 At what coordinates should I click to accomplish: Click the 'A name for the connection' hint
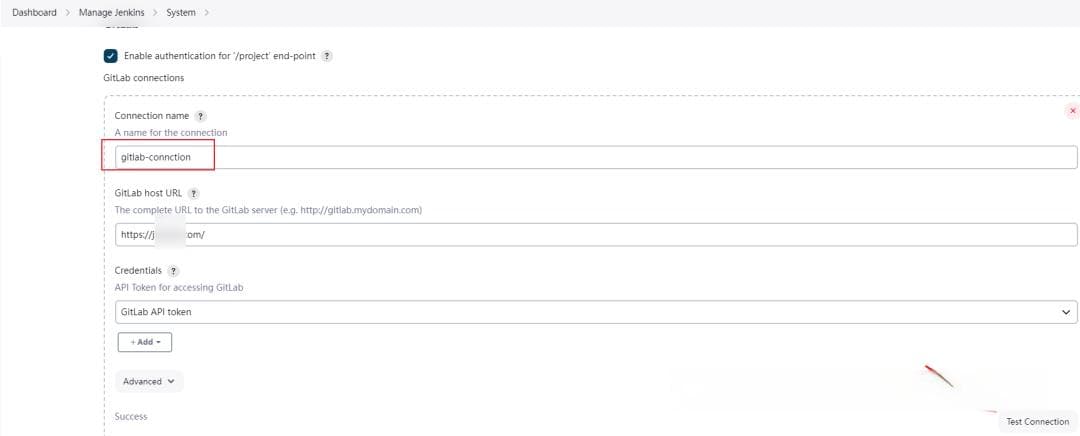click(171, 132)
